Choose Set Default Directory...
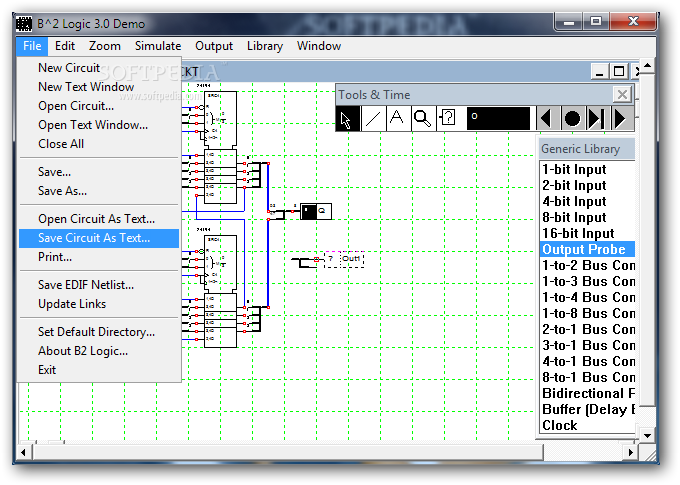The width and height of the screenshot is (680, 485). [99, 332]
